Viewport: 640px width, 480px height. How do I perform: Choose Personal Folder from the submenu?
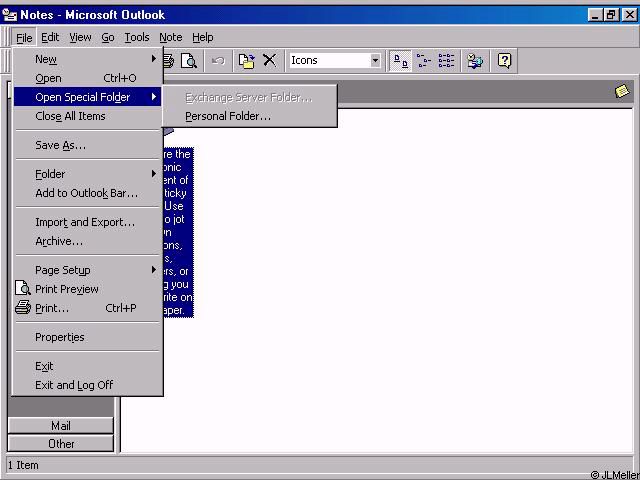tap(250, 116)
